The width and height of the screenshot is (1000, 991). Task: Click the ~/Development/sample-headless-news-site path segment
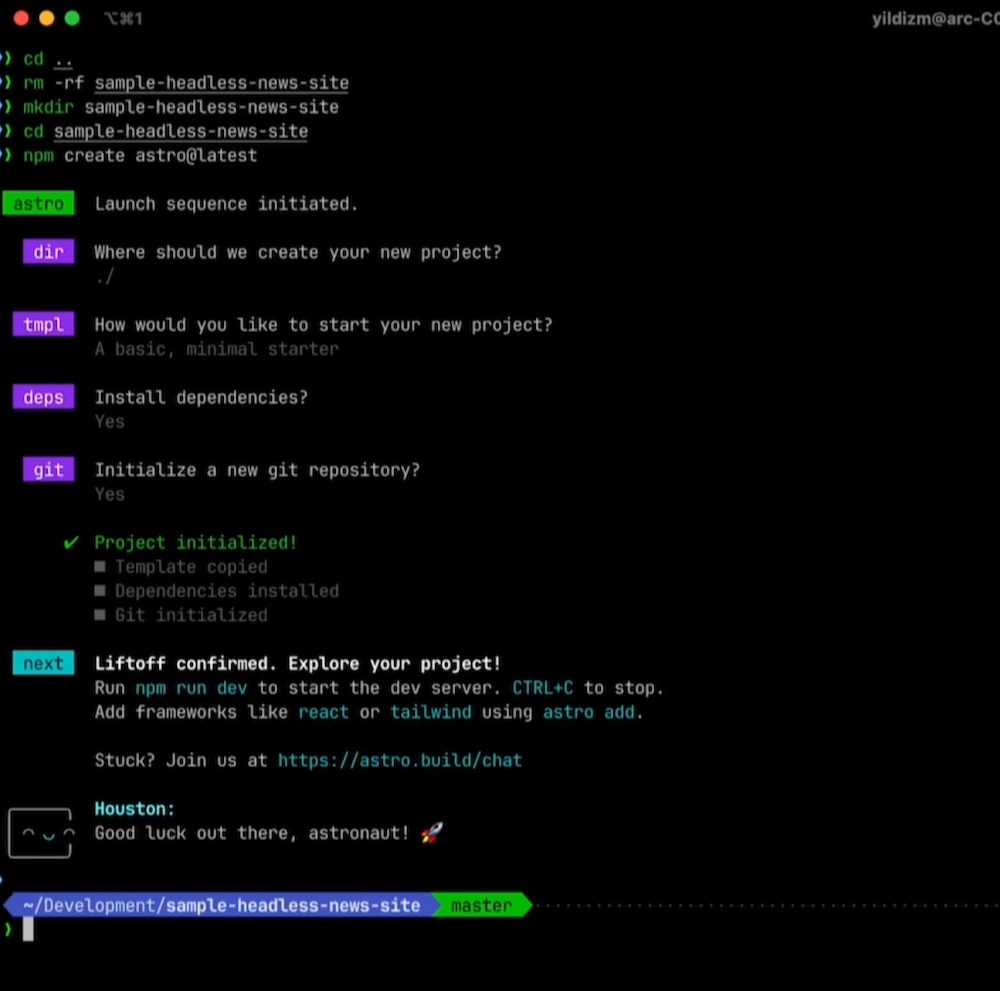coord(221,906)
